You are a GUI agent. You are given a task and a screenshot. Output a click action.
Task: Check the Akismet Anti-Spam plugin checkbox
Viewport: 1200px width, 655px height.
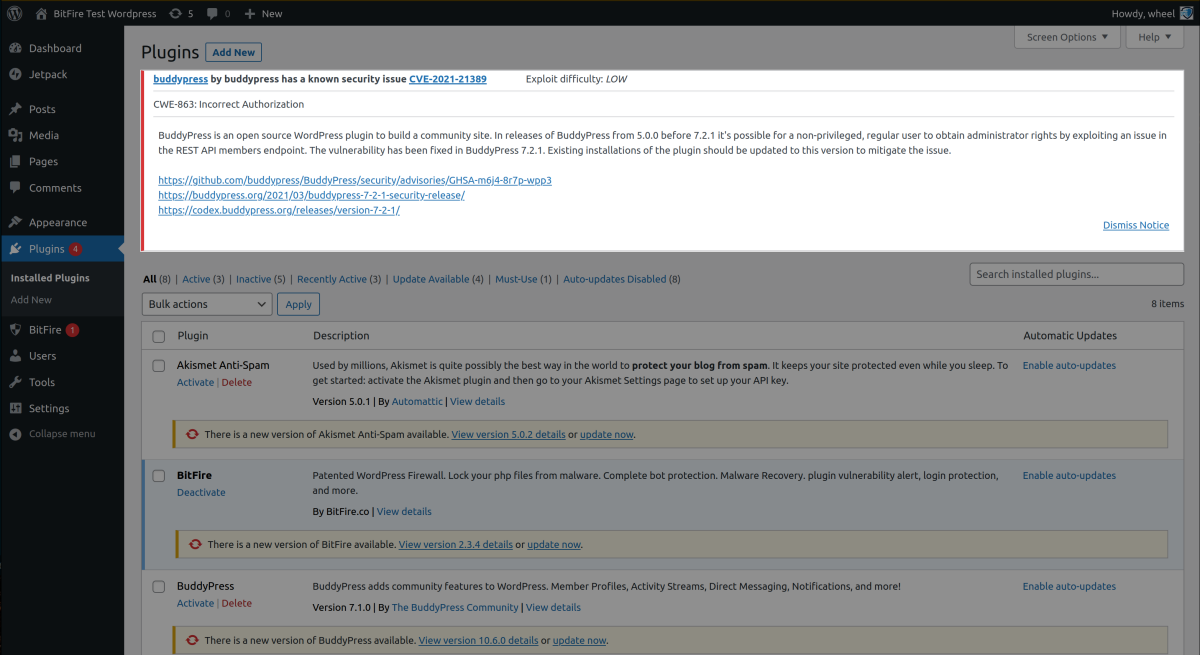click(x=159, y=366)
